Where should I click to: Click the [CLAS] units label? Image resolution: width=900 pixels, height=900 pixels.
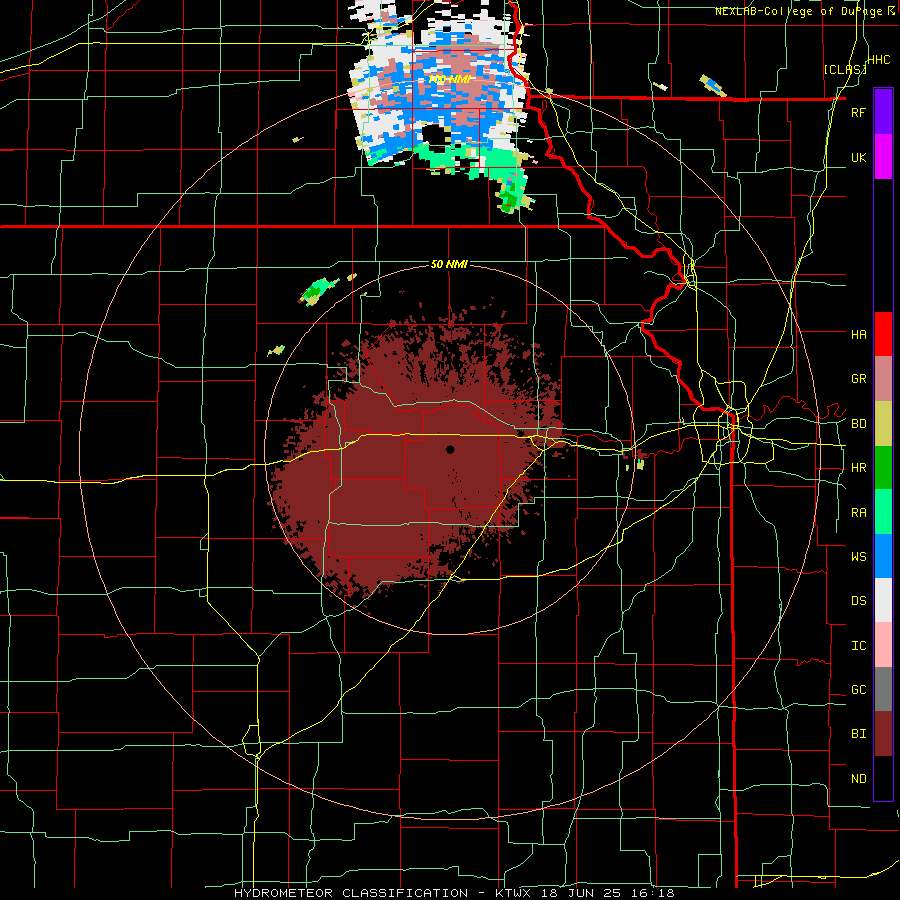pyautogui.click(x=845, y=70)
